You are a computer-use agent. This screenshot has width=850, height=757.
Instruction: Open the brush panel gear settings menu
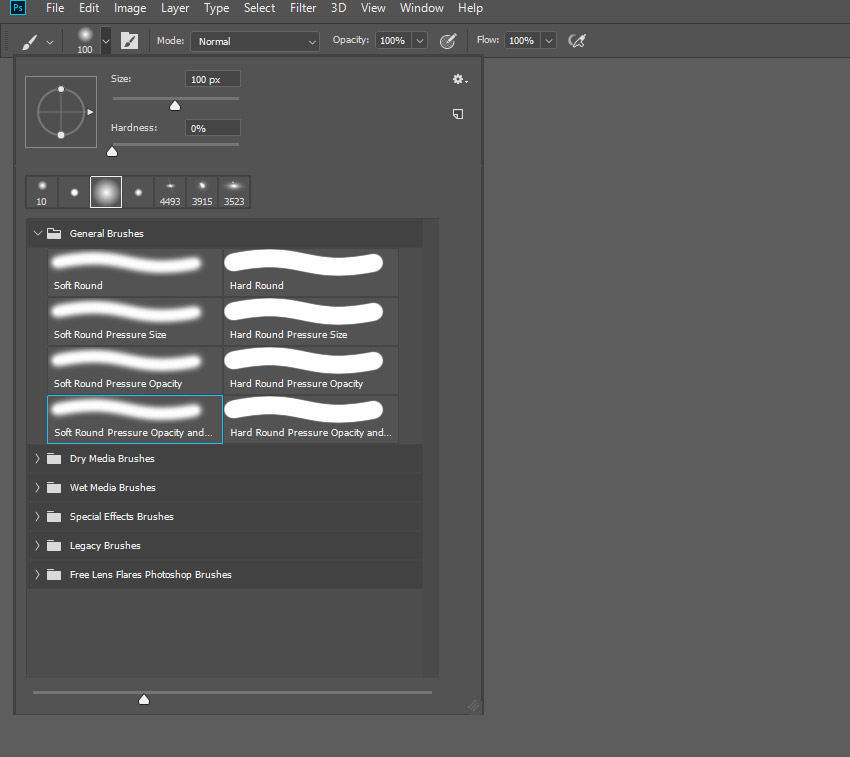[x=460, y=80]
